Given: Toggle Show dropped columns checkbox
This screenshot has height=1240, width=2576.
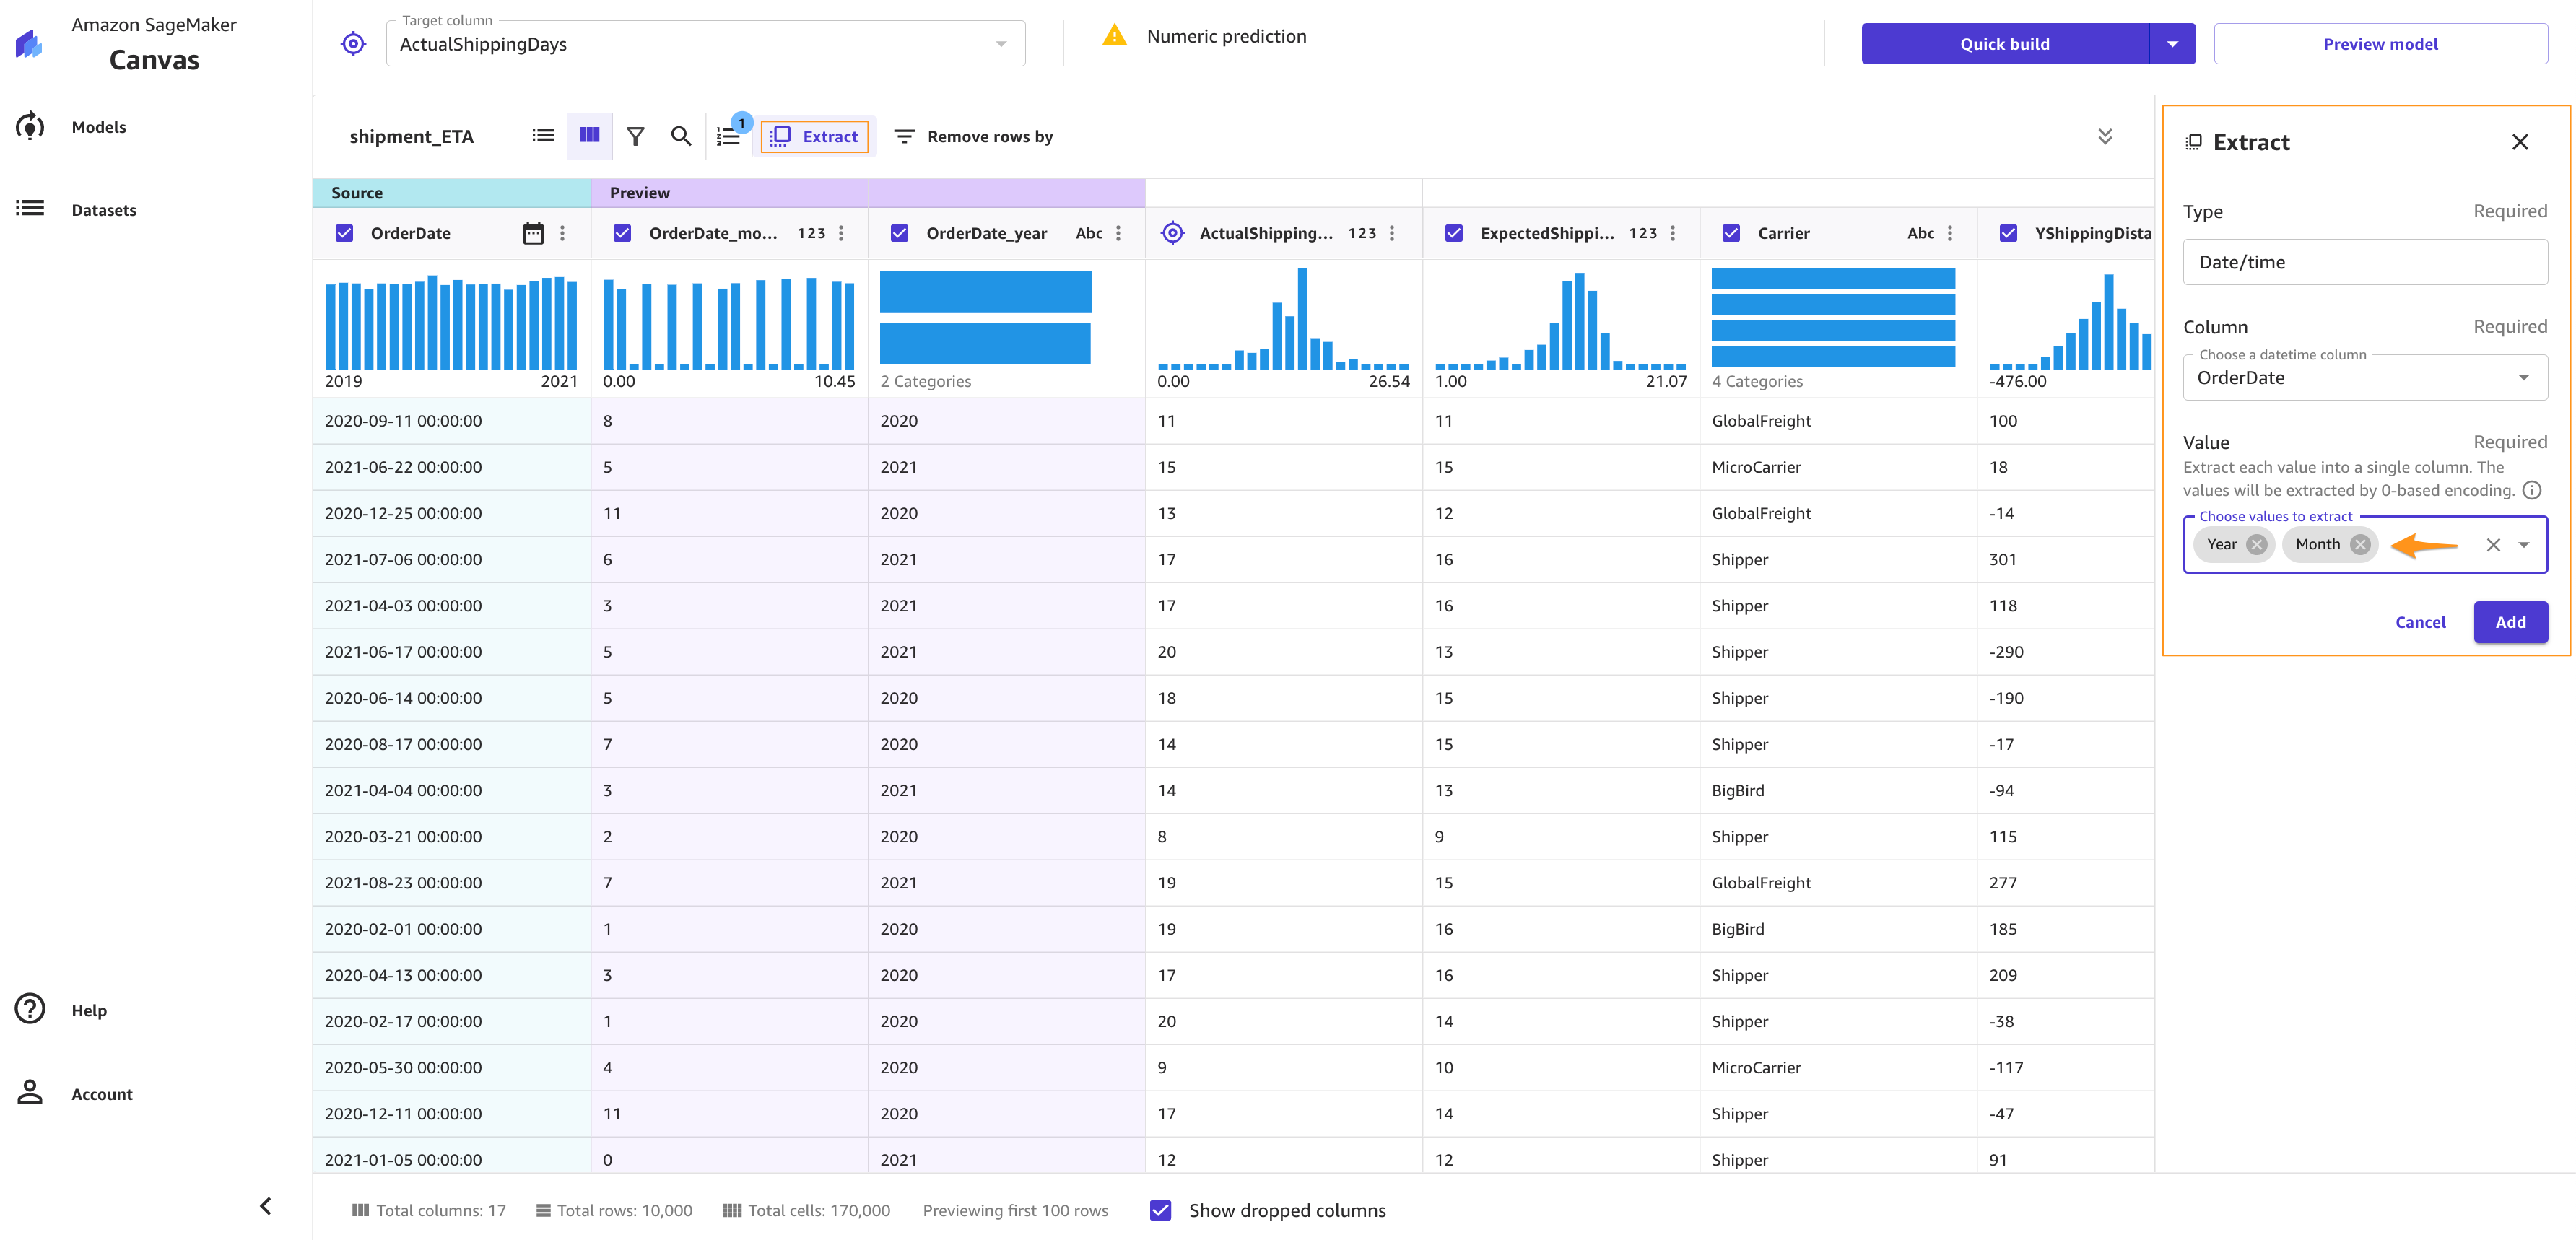Looking at the screenshot, I should point(1160,1210).
